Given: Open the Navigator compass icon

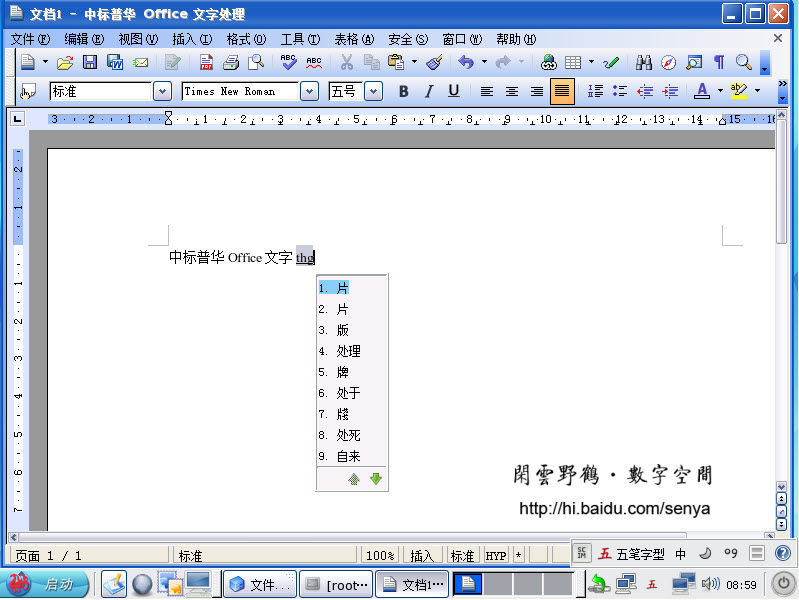Looking at the screenshot, I should point(669,62).
